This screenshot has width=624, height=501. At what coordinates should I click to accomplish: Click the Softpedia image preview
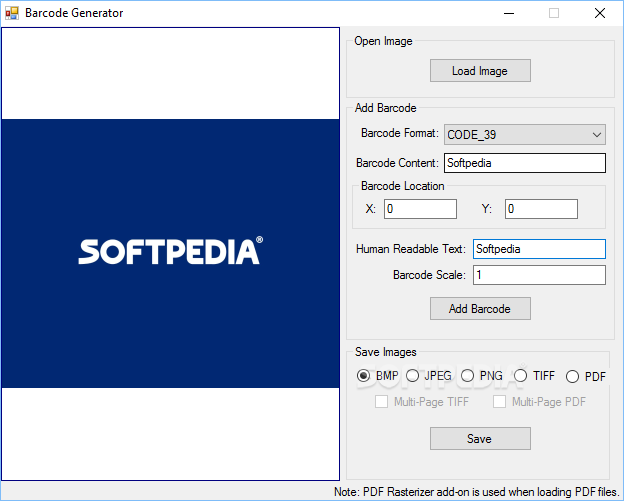click(170, 253)
